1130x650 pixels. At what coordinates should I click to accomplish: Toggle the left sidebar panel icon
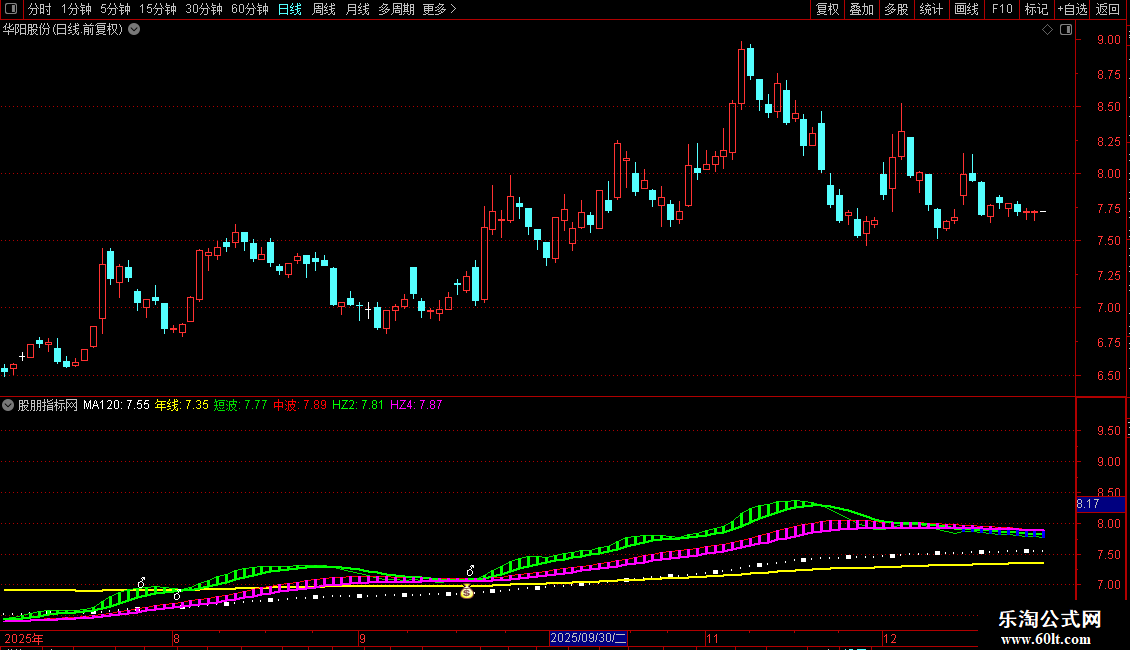tap(11, 9)
